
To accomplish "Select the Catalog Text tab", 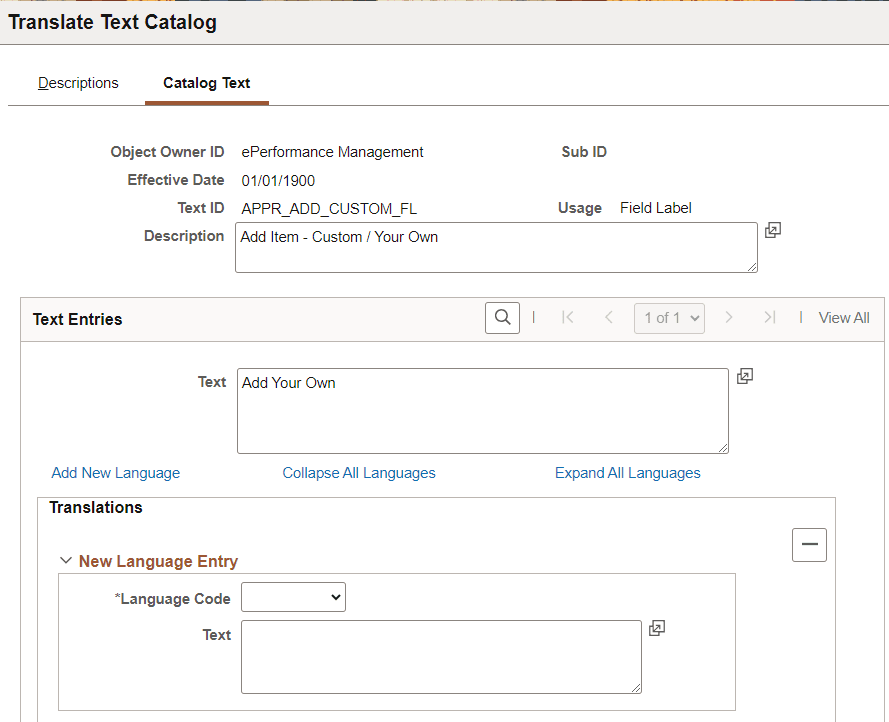I will (206, 83).
